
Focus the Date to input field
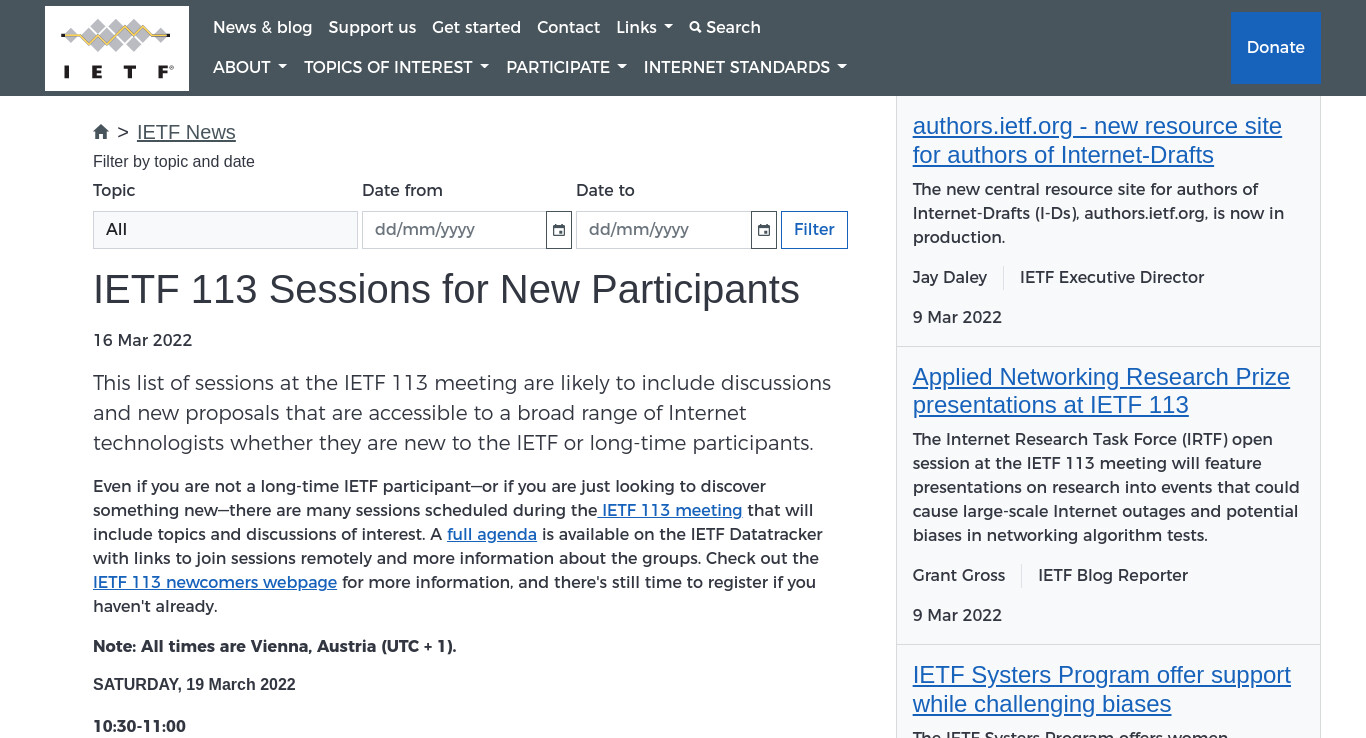coord(664,230)
